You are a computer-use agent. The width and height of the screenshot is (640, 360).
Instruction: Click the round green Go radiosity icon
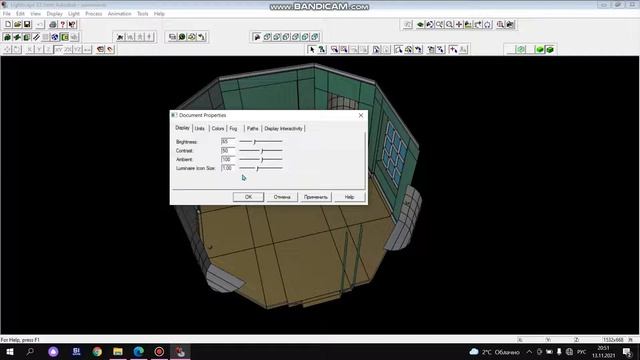point(182,37)
